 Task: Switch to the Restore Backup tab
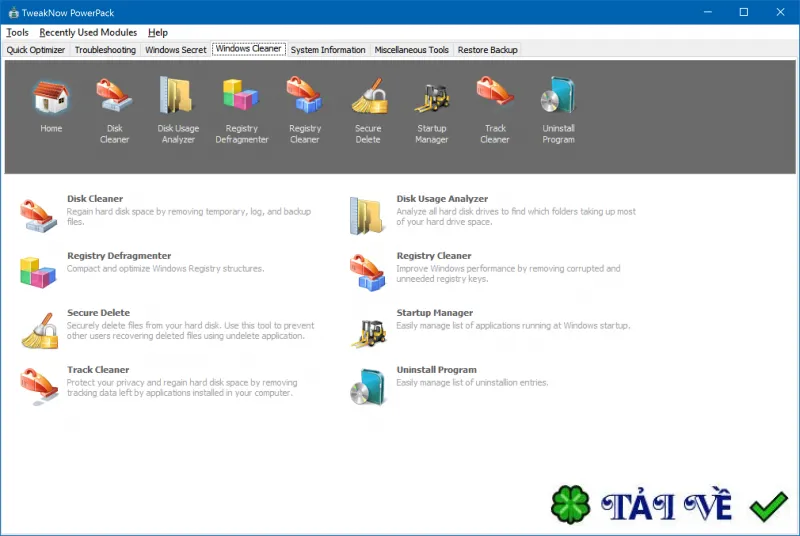[487, 50]
